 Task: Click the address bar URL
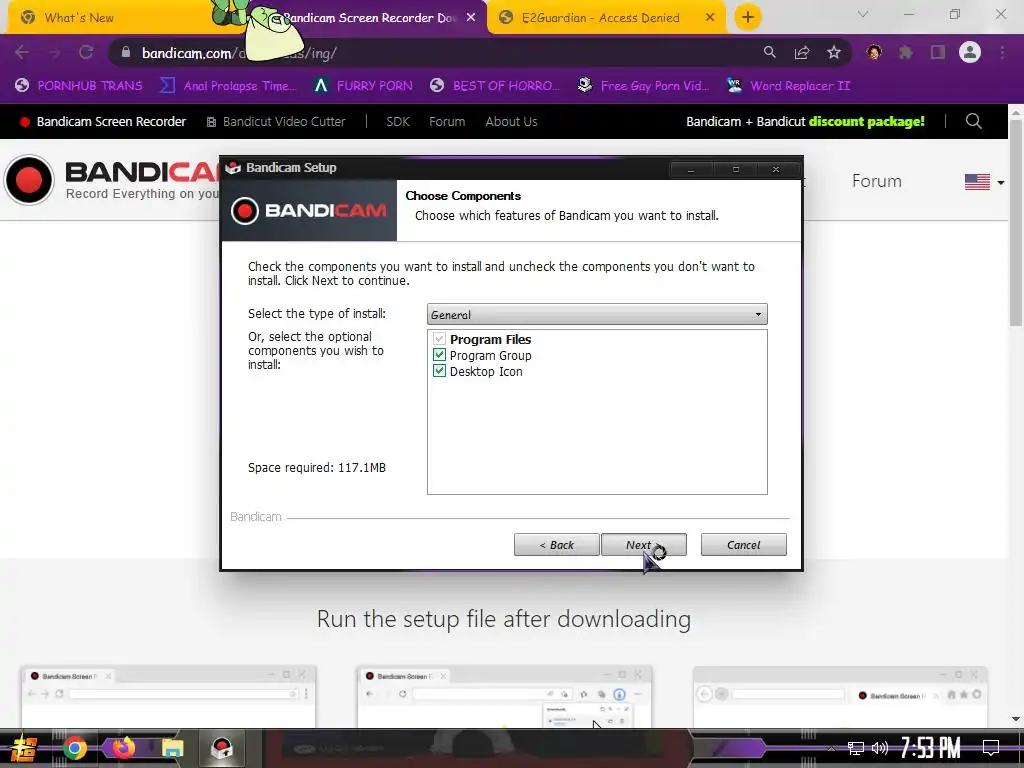(x=239, y=53)
